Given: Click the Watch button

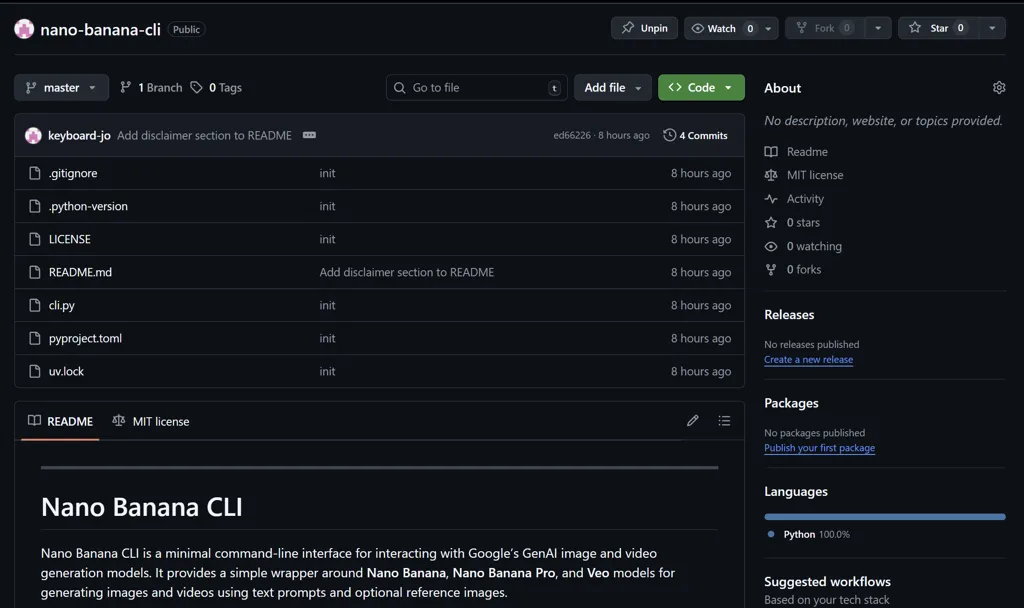Looking at the screenshot, I should coord(722,28).
